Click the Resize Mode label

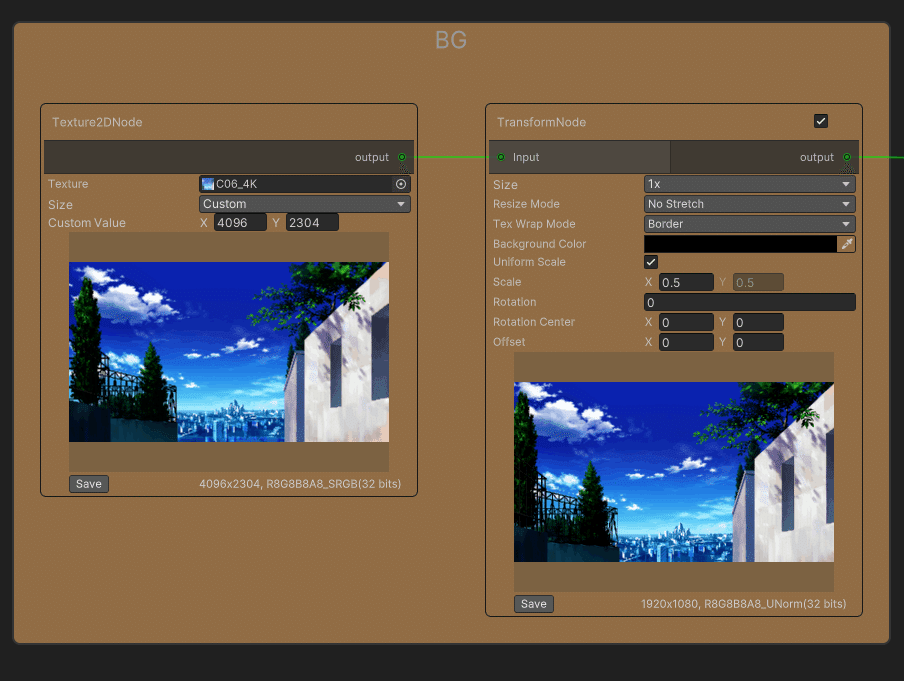[x=526, y=204]
